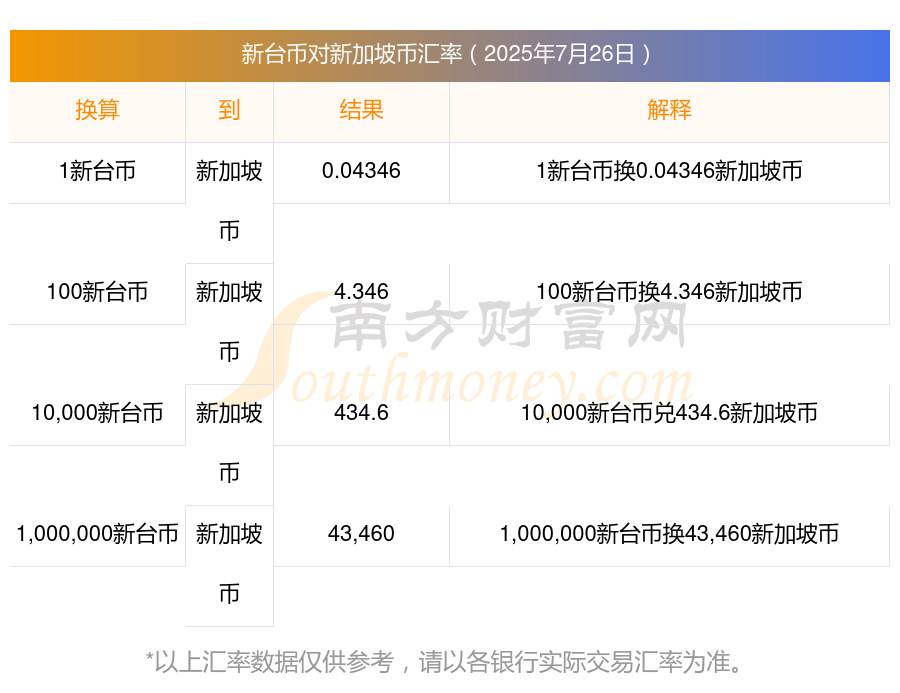The width and height of the screenshot is (900, 693).
Task: Click the result value 0.04346
Action: pyautogui.click(x=361, y=171)
